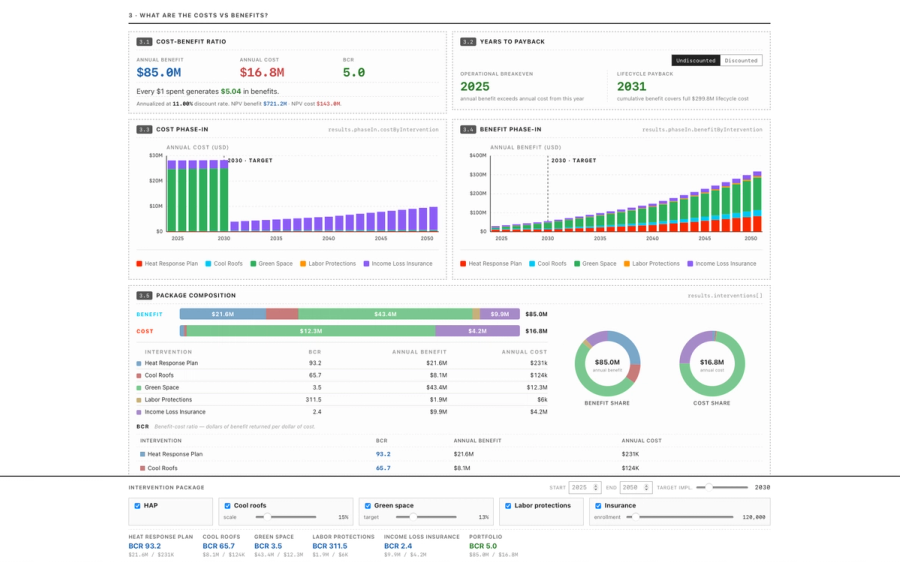
Task: Click Green Space legend swatch in Cost Phase-In
Action: 253,264
